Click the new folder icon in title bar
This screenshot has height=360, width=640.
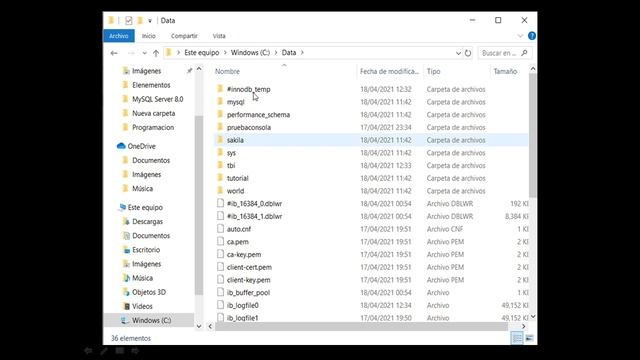tap(140, 20)
